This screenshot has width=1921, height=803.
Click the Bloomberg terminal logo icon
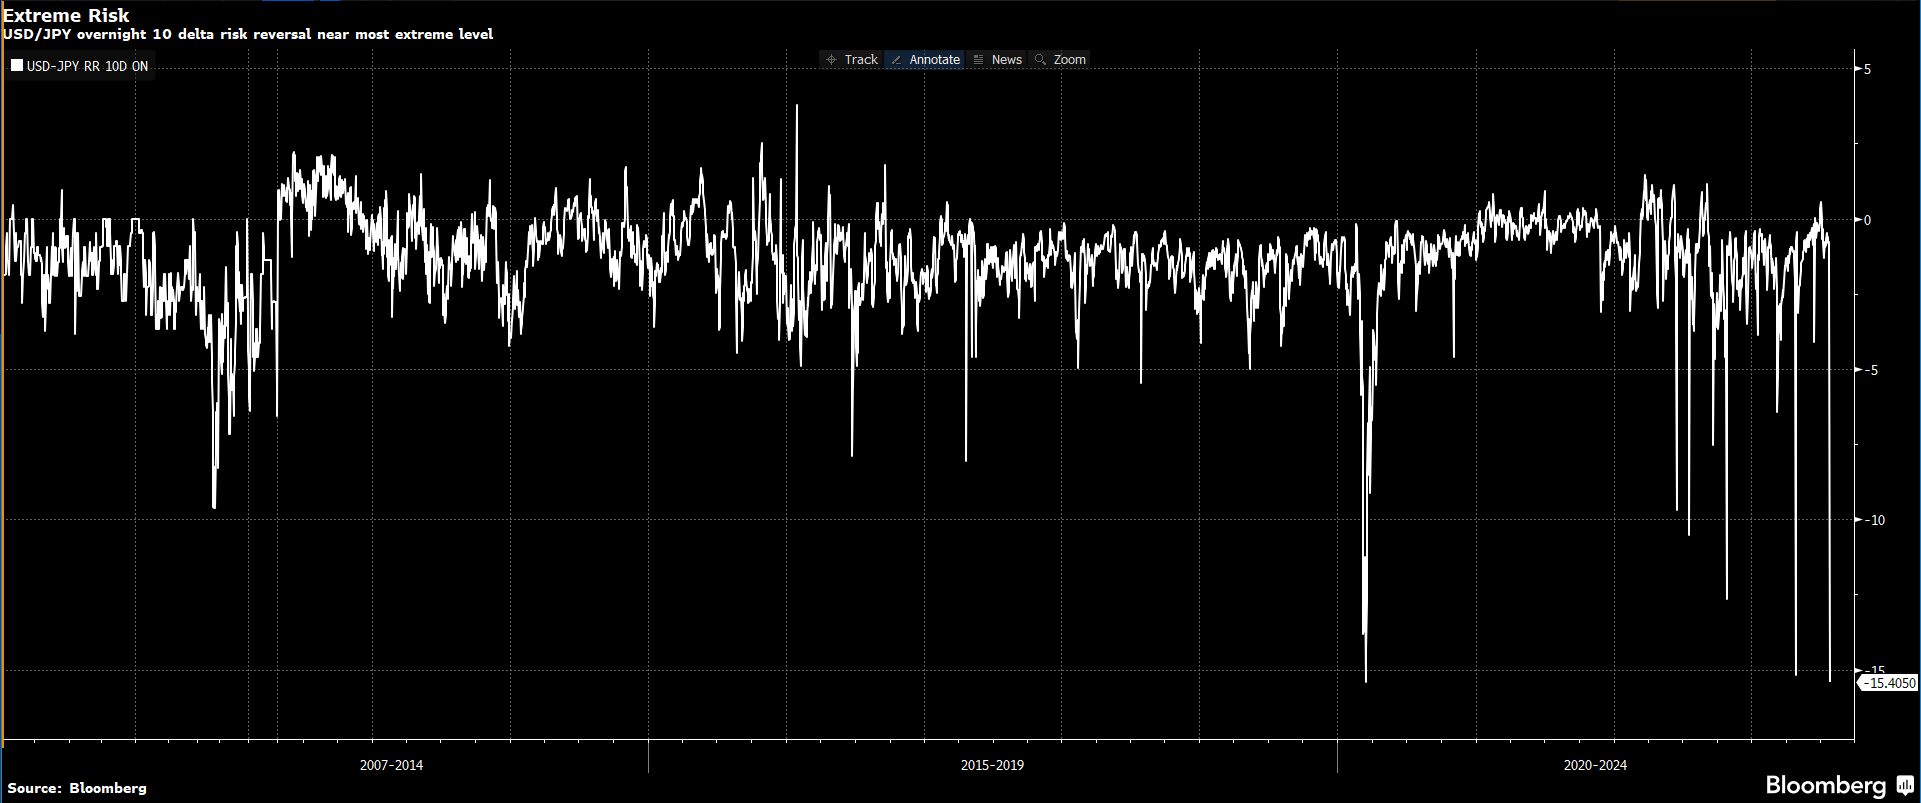[x=1905, y=786]
